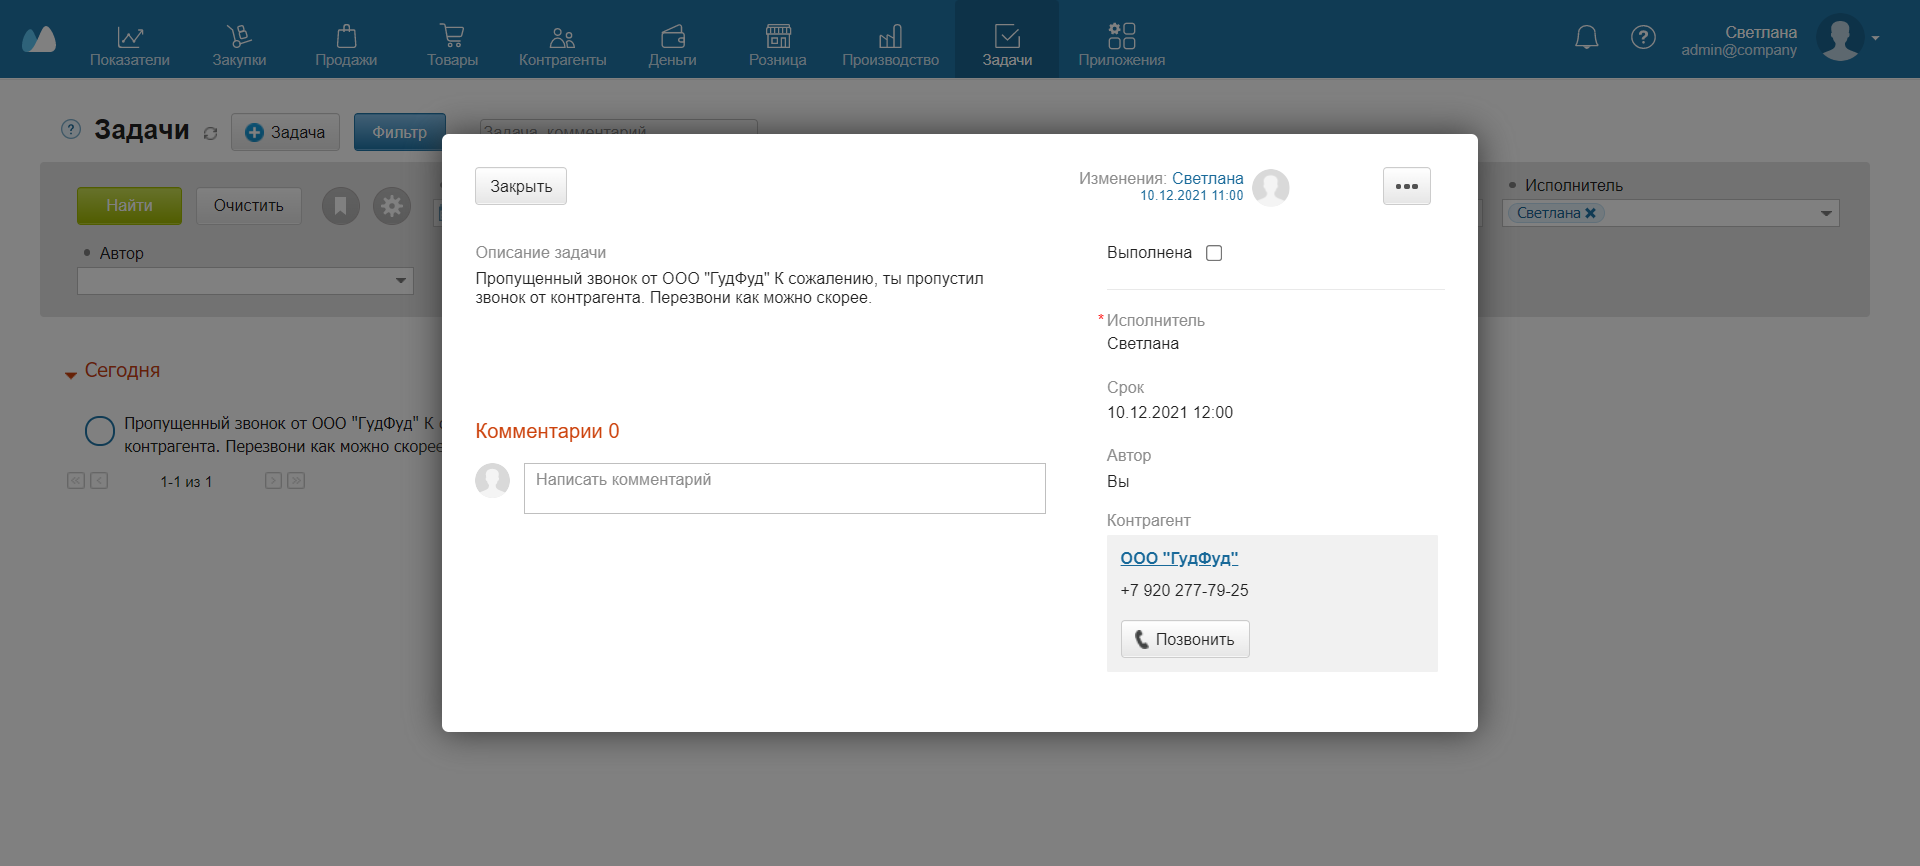Open the Продажи menu
The height and width of the screenshot is (866, 1920).
346,46
